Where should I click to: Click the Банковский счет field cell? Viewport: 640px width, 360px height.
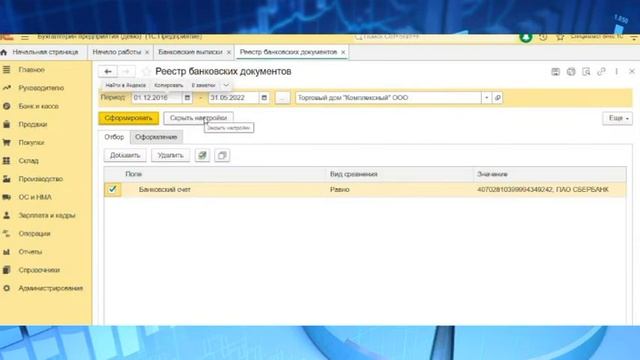click(x=223, y=190)
